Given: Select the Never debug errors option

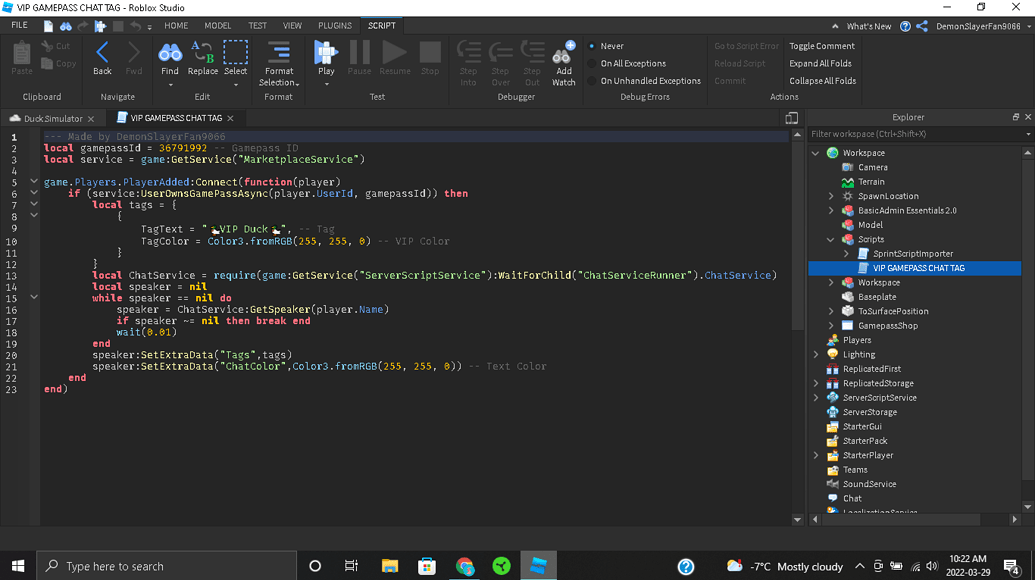Looking at the screenshot, I should [591, 46].
